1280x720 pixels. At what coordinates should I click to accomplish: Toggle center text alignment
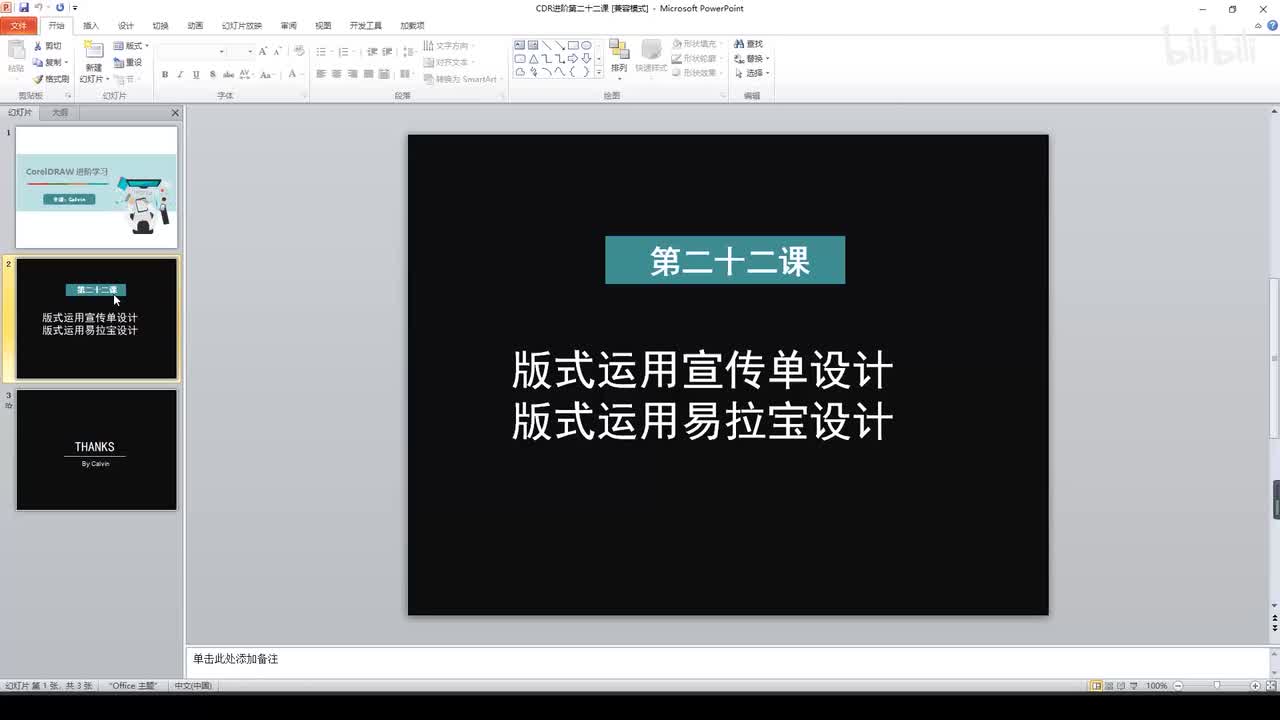(x=337, y=74)
